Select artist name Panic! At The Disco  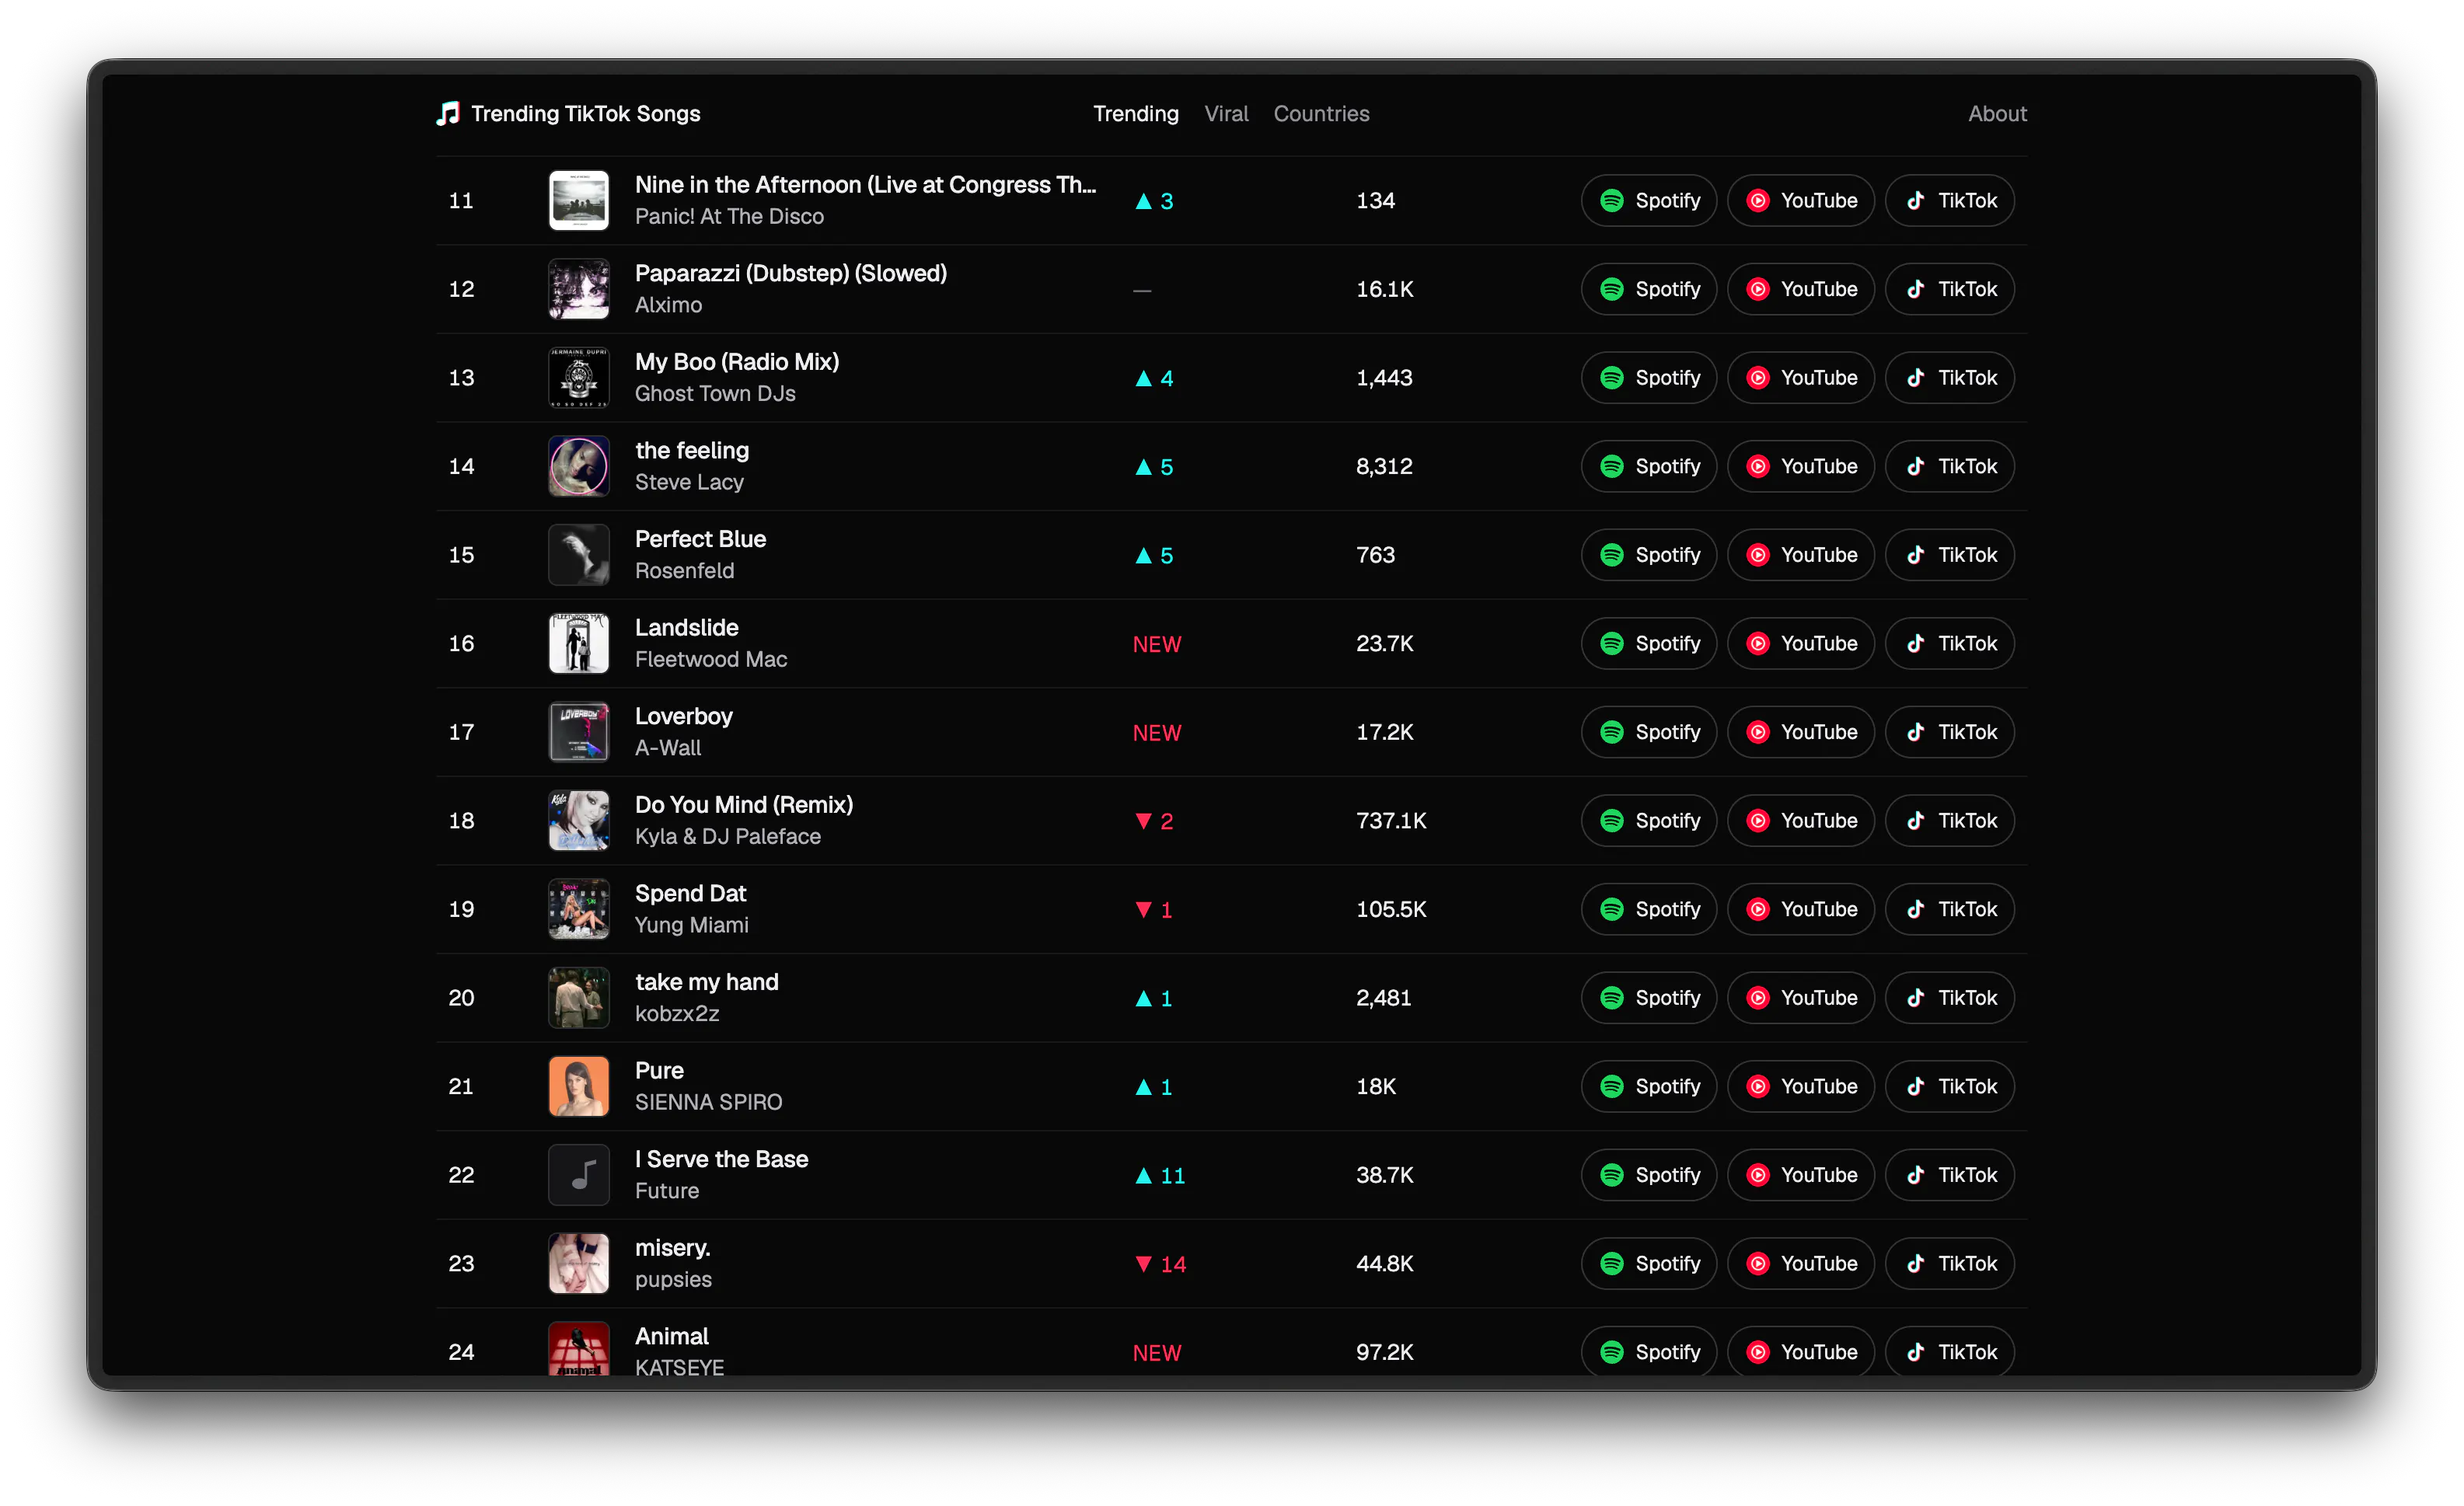(729, 217)
